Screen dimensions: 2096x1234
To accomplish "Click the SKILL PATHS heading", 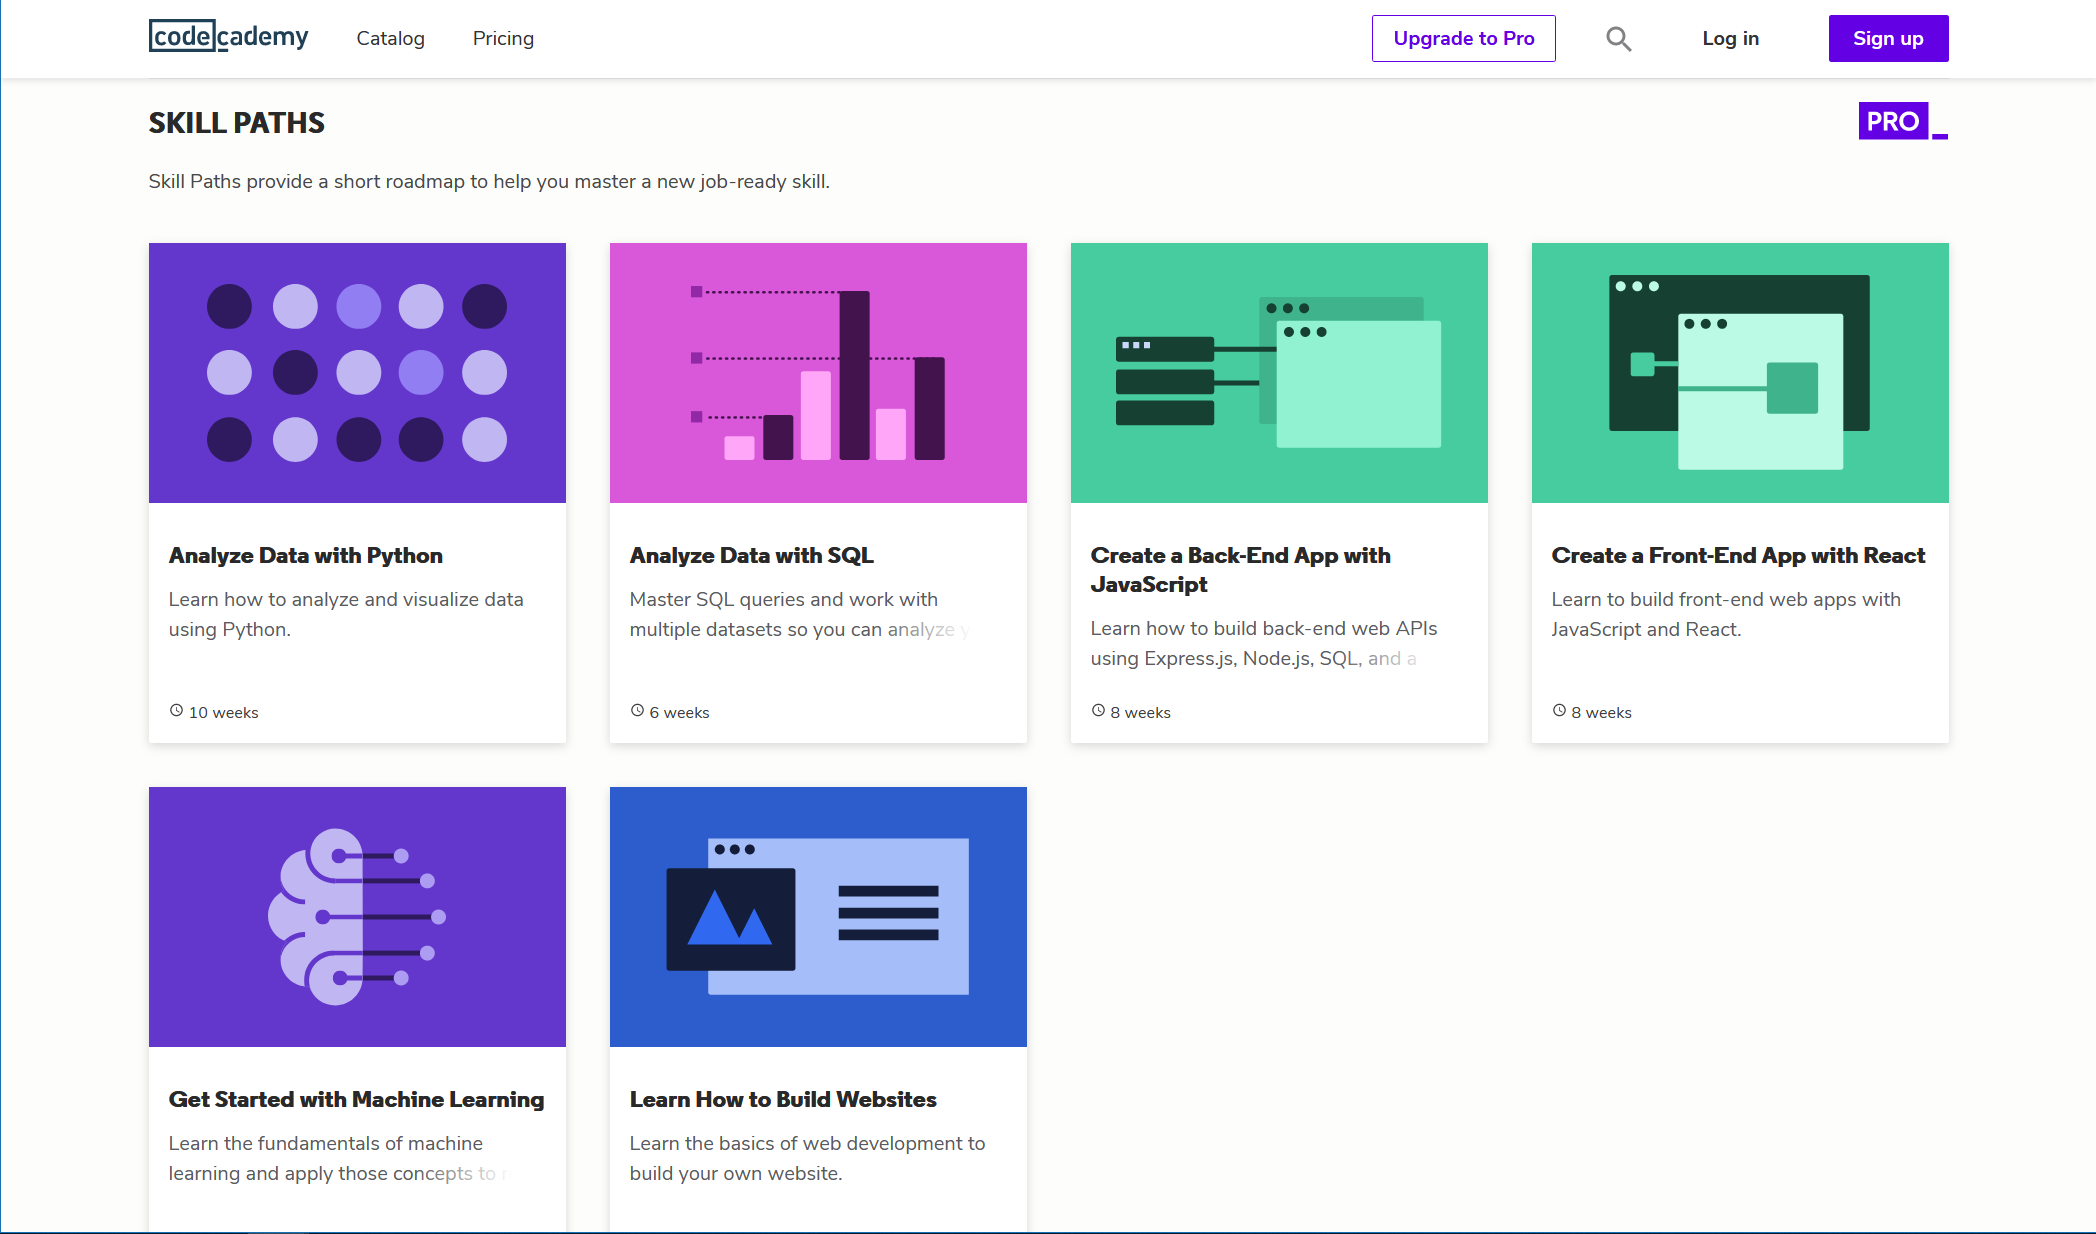I will click(x=237, y=123).
